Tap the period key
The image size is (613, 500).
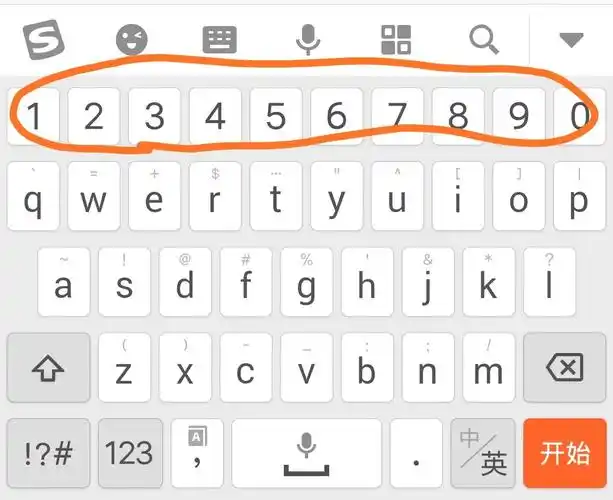click(x=416, y=453)
